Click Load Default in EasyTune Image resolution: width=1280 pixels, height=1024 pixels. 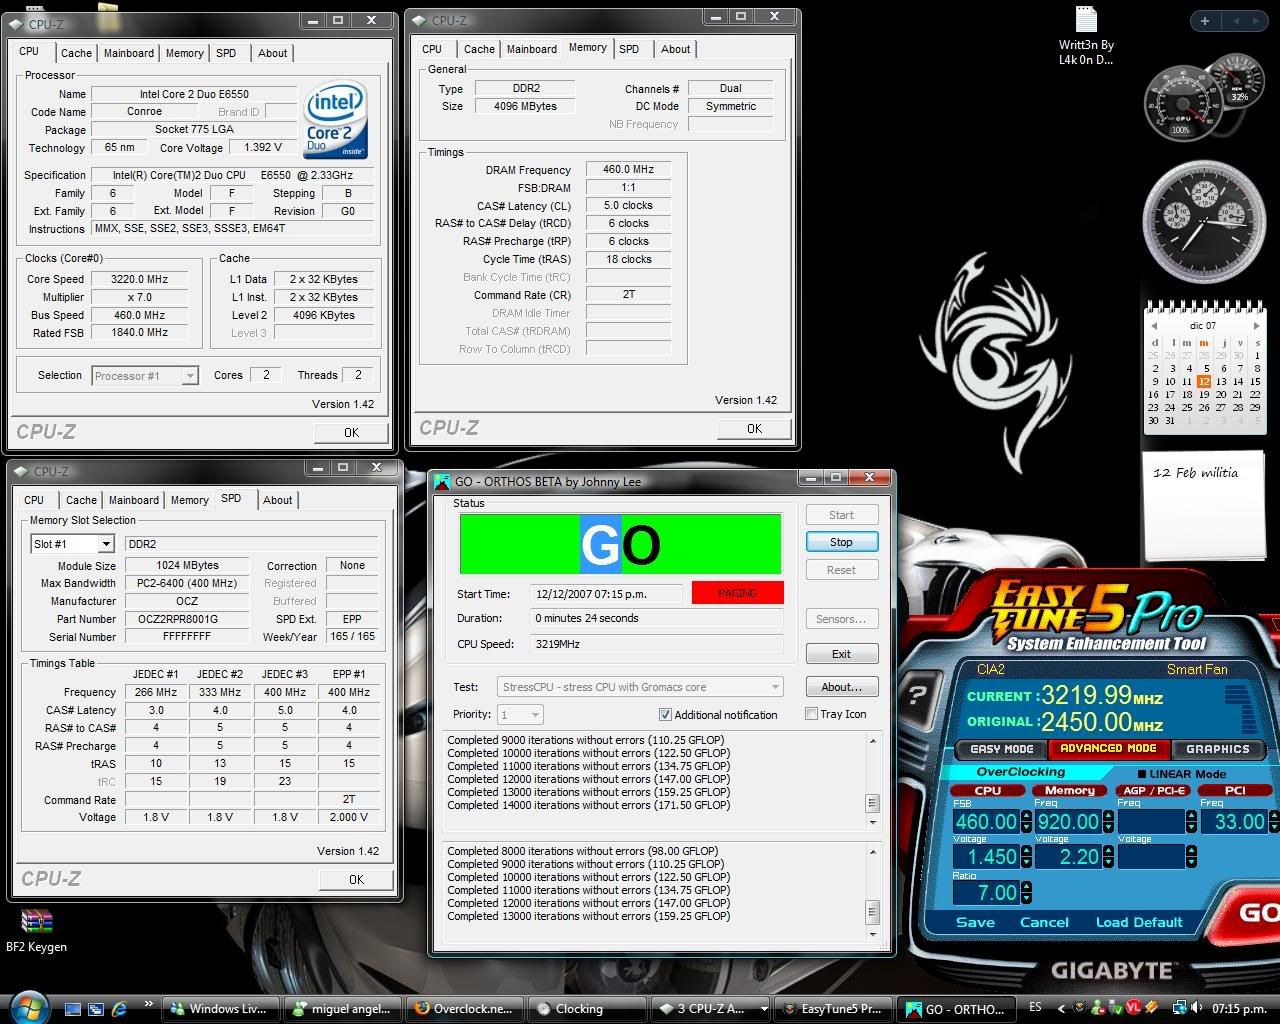coord(1138,922)
